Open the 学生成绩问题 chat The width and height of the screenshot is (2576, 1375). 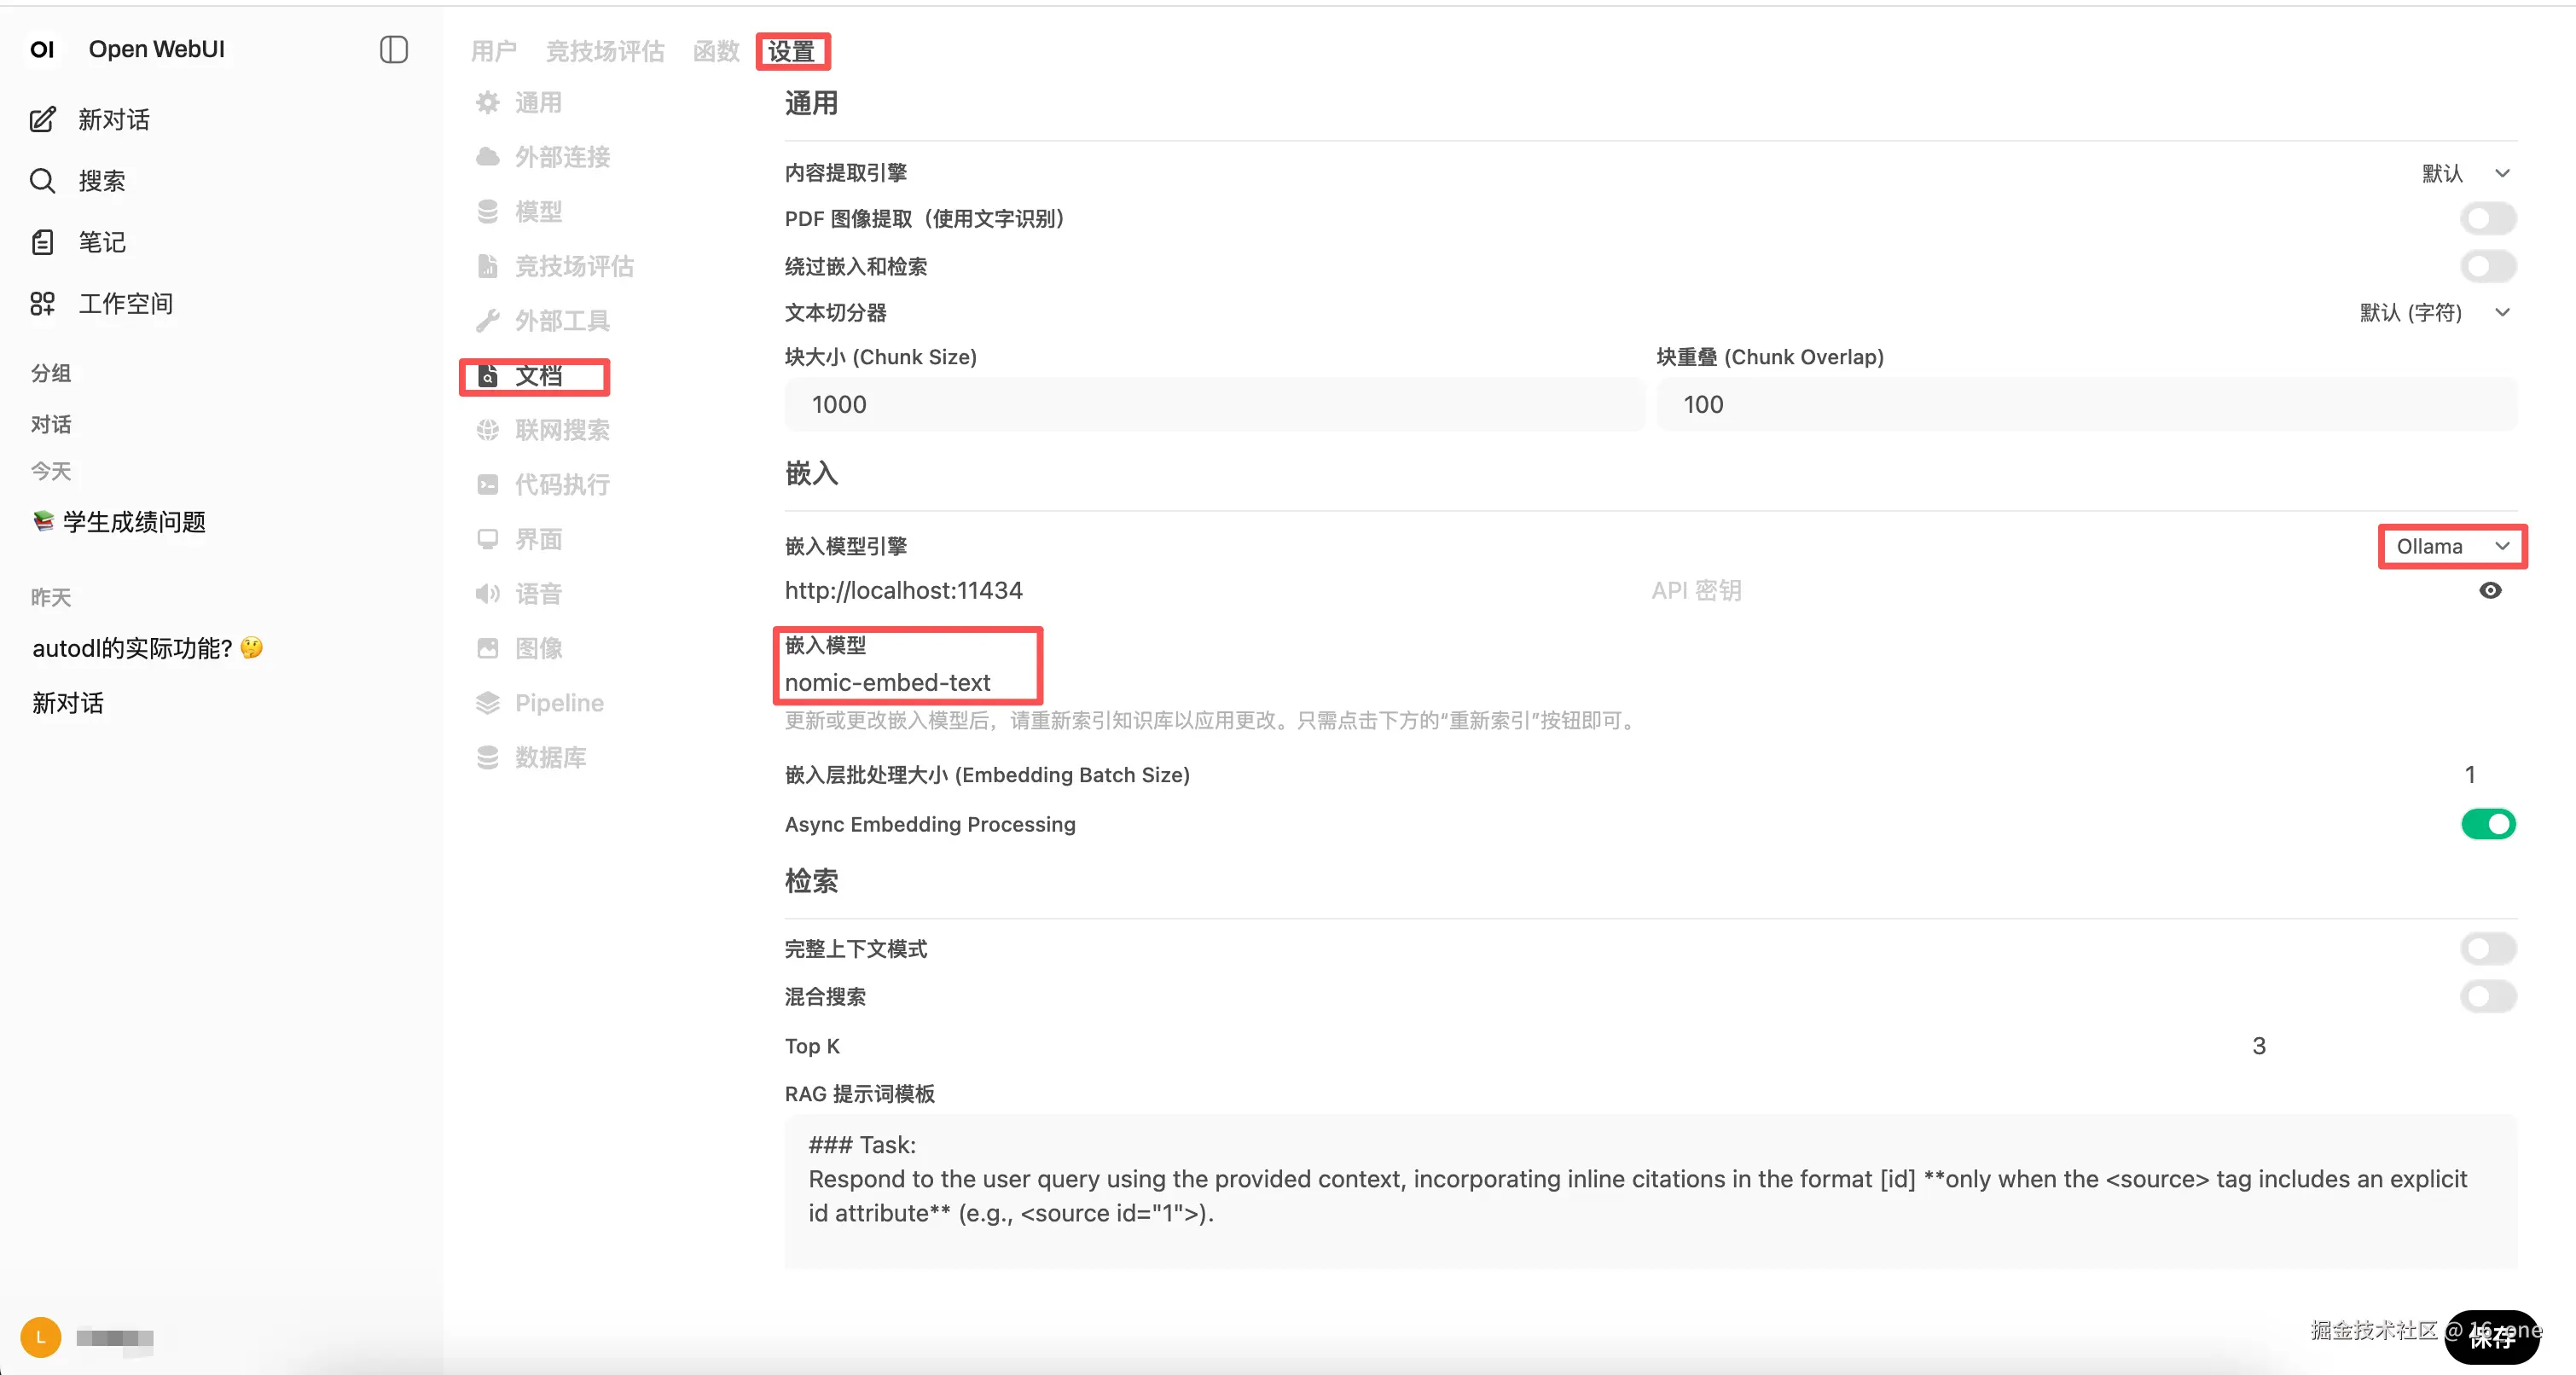[x=134, y=522]
